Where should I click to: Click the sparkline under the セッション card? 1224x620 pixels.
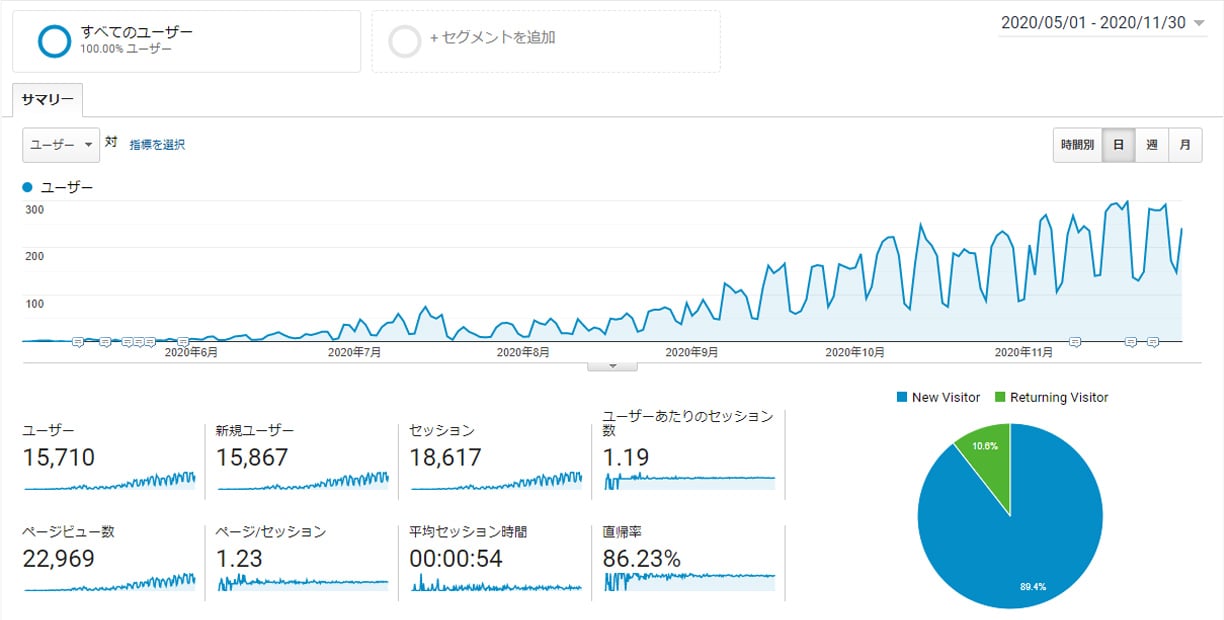pyautogui.click(x=496, y=481)
